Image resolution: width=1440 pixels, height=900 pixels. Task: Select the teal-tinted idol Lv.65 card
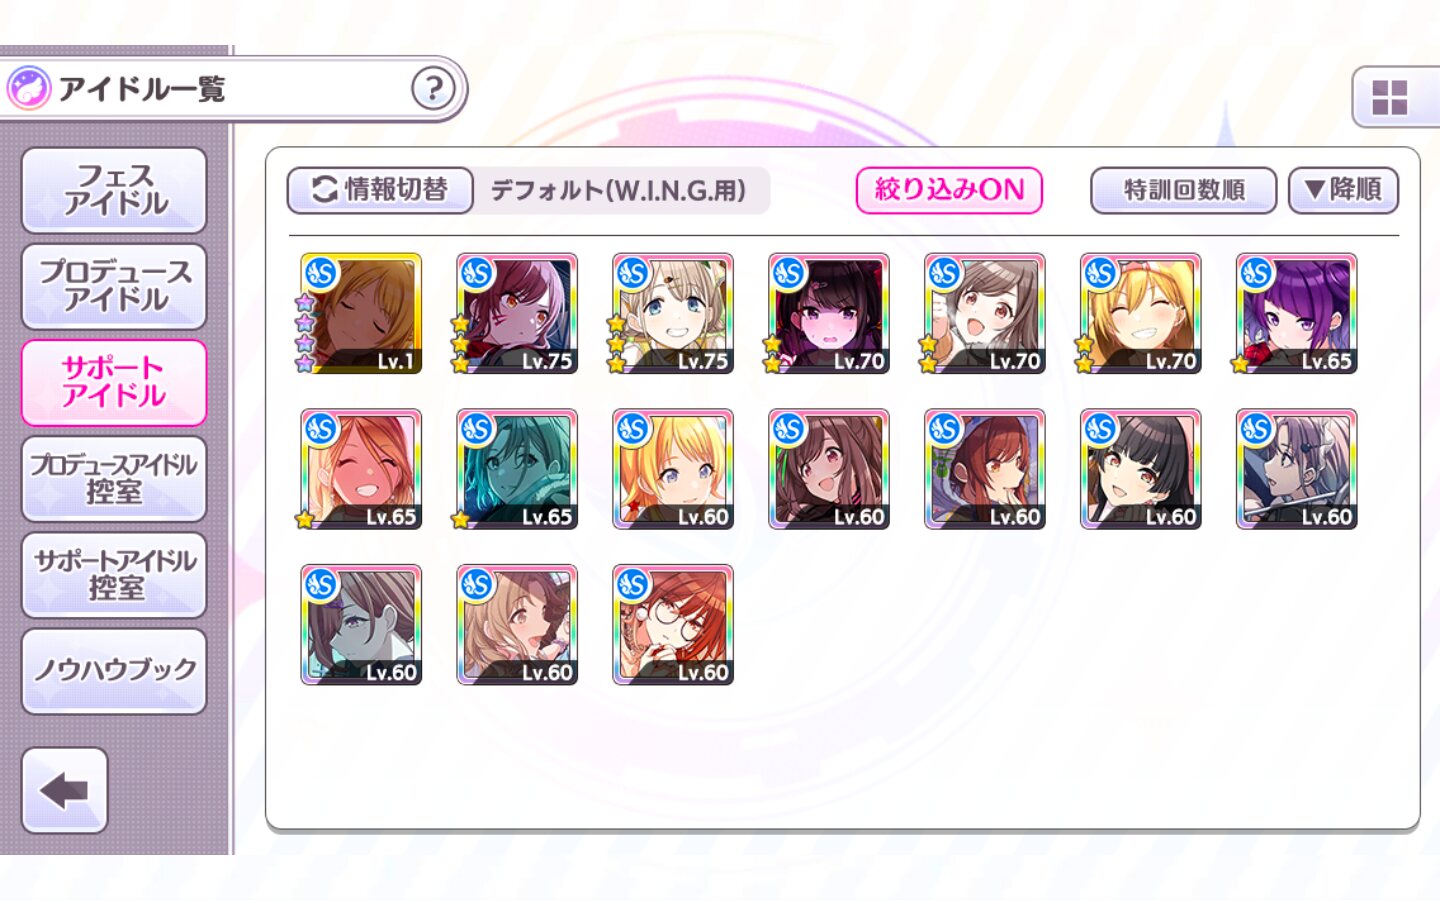(517, 469)
